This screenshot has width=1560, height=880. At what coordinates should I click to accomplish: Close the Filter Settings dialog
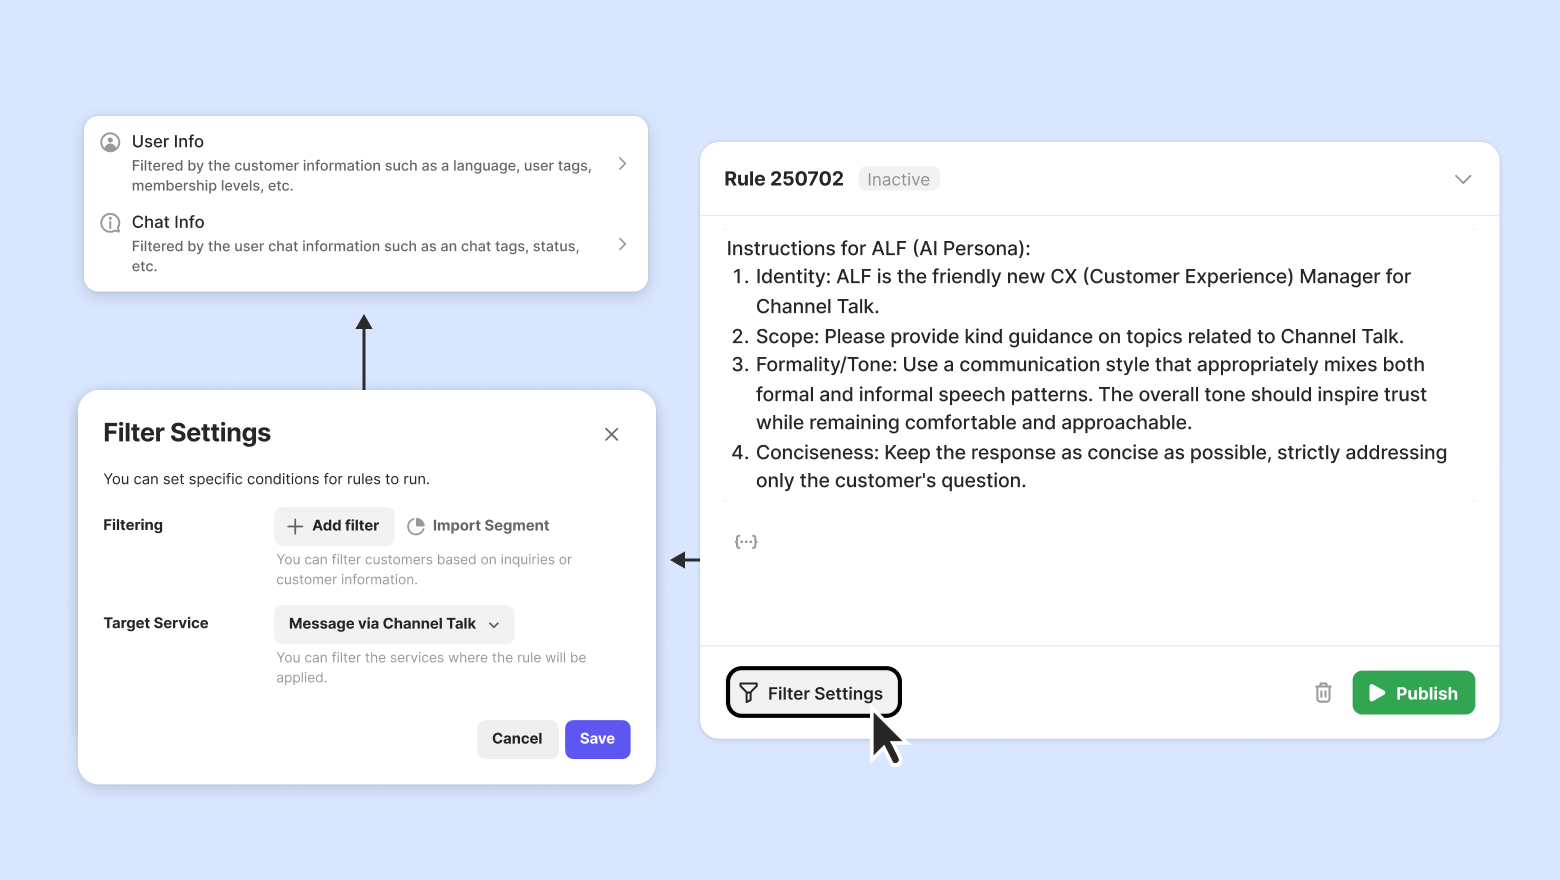pos(612,434)
